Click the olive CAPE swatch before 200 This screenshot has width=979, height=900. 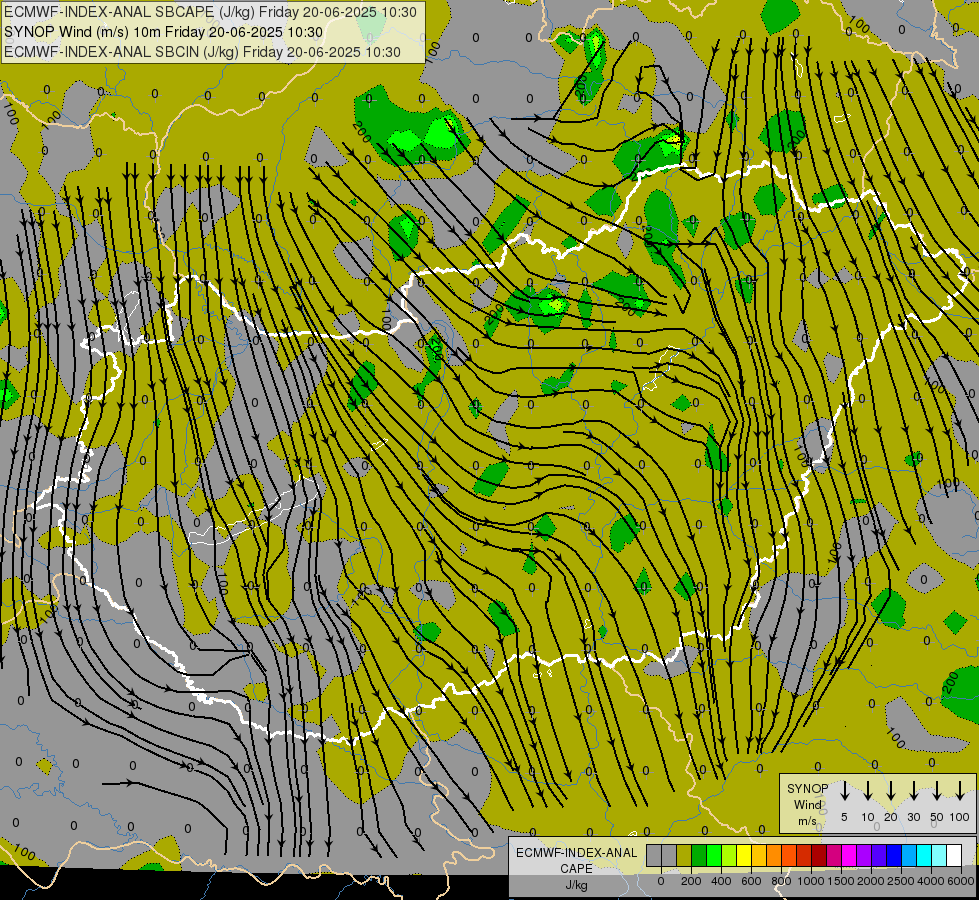[x=684, y=855]
